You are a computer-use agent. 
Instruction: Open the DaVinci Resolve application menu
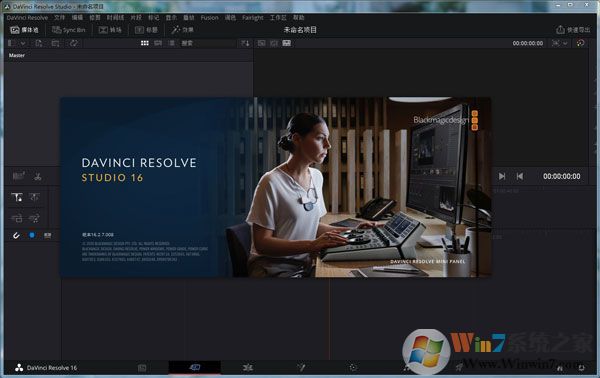[27, 18]
